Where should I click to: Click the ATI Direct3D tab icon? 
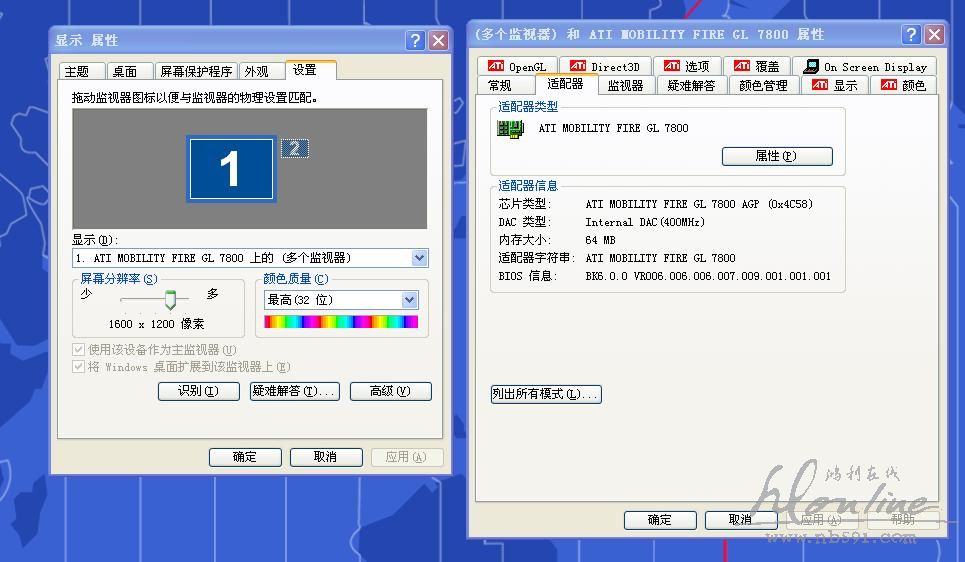[578, 67]
